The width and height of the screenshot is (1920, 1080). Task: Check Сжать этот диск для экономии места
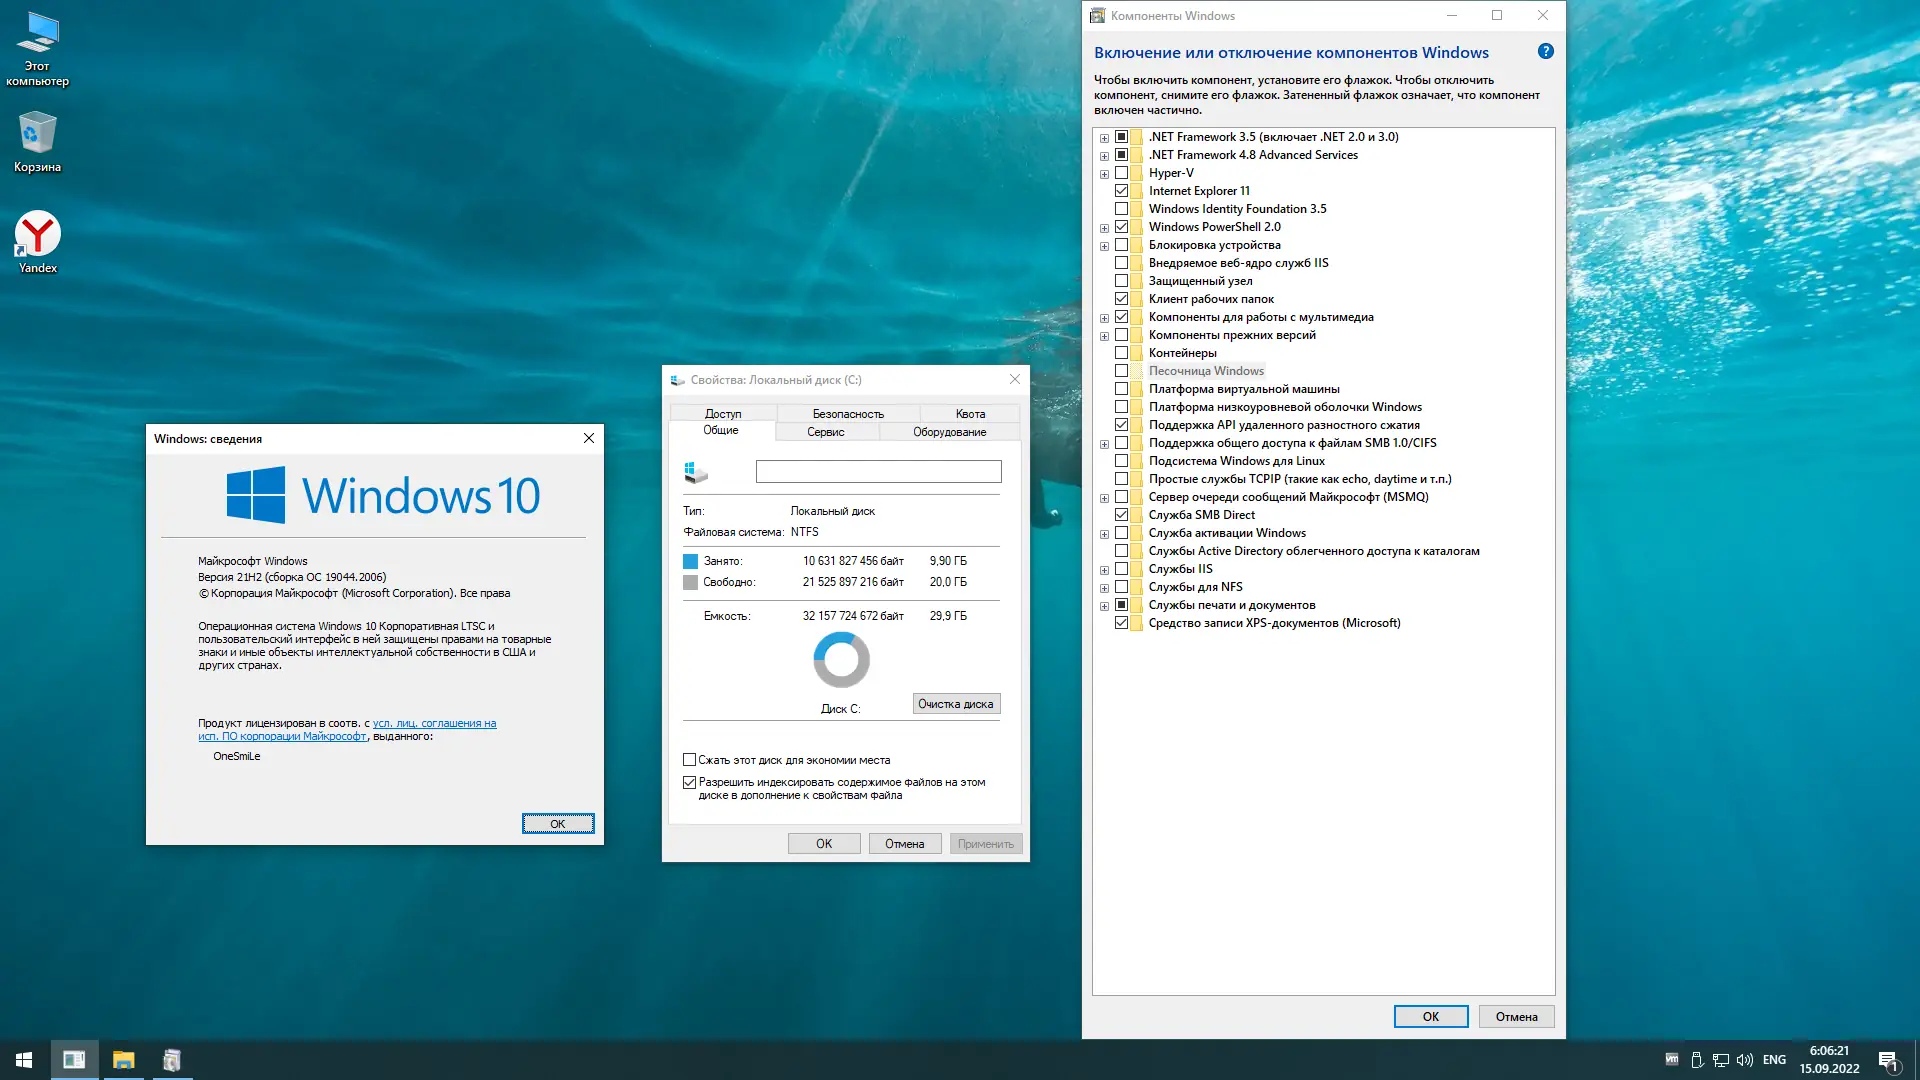pos(689,760)
